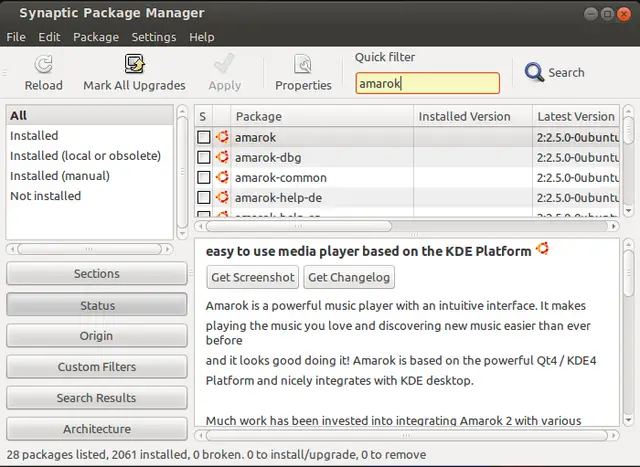The height and width of the screenshot is (467, 640).
Task: Select the amarok-dbg package name
Action: tap(268, 158)
